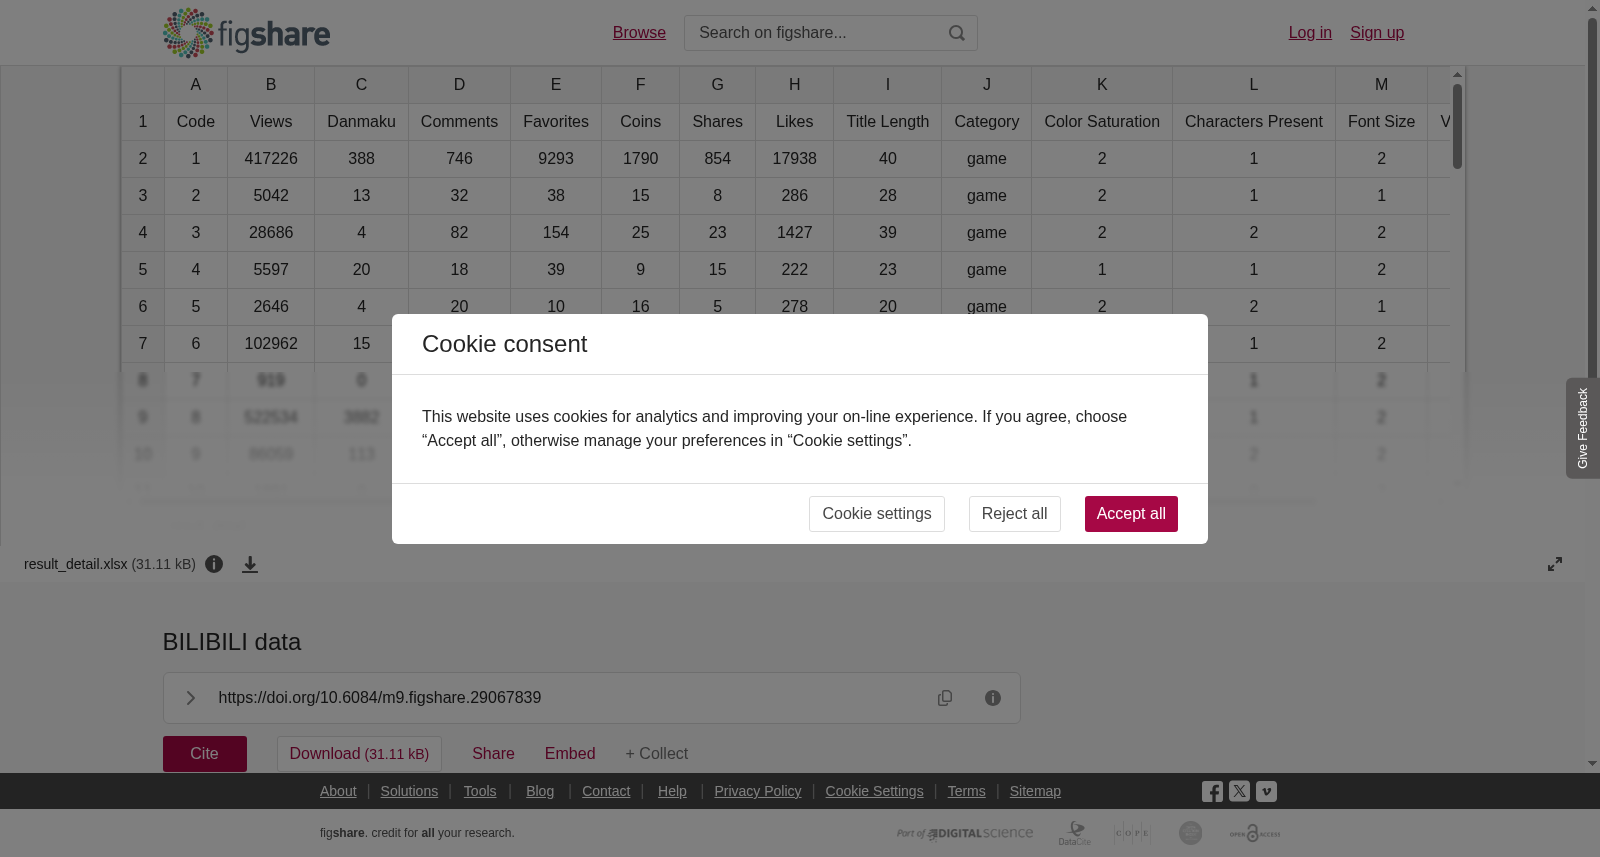The height and width of the screenshot is (857, 1600).
Task: Click the cell with value 417226
Action: pos(271,159)
